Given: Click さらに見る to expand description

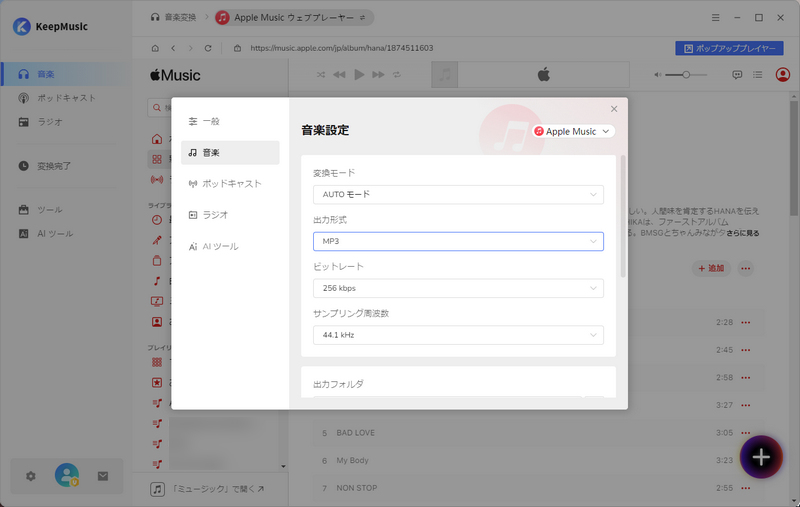Looking at the screenshot, I should (x=743, y=233).
